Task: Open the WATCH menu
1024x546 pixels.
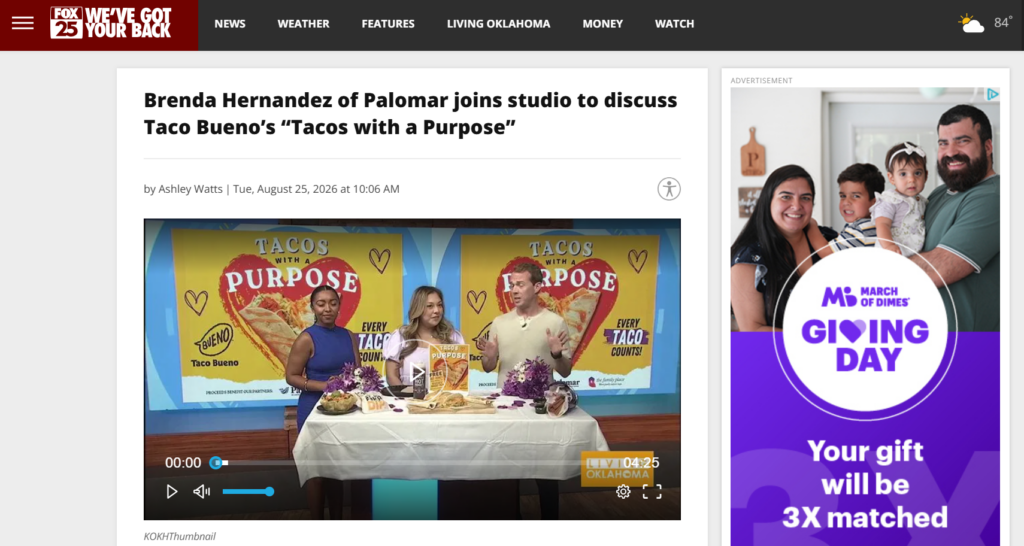Action: coord(675,24)
